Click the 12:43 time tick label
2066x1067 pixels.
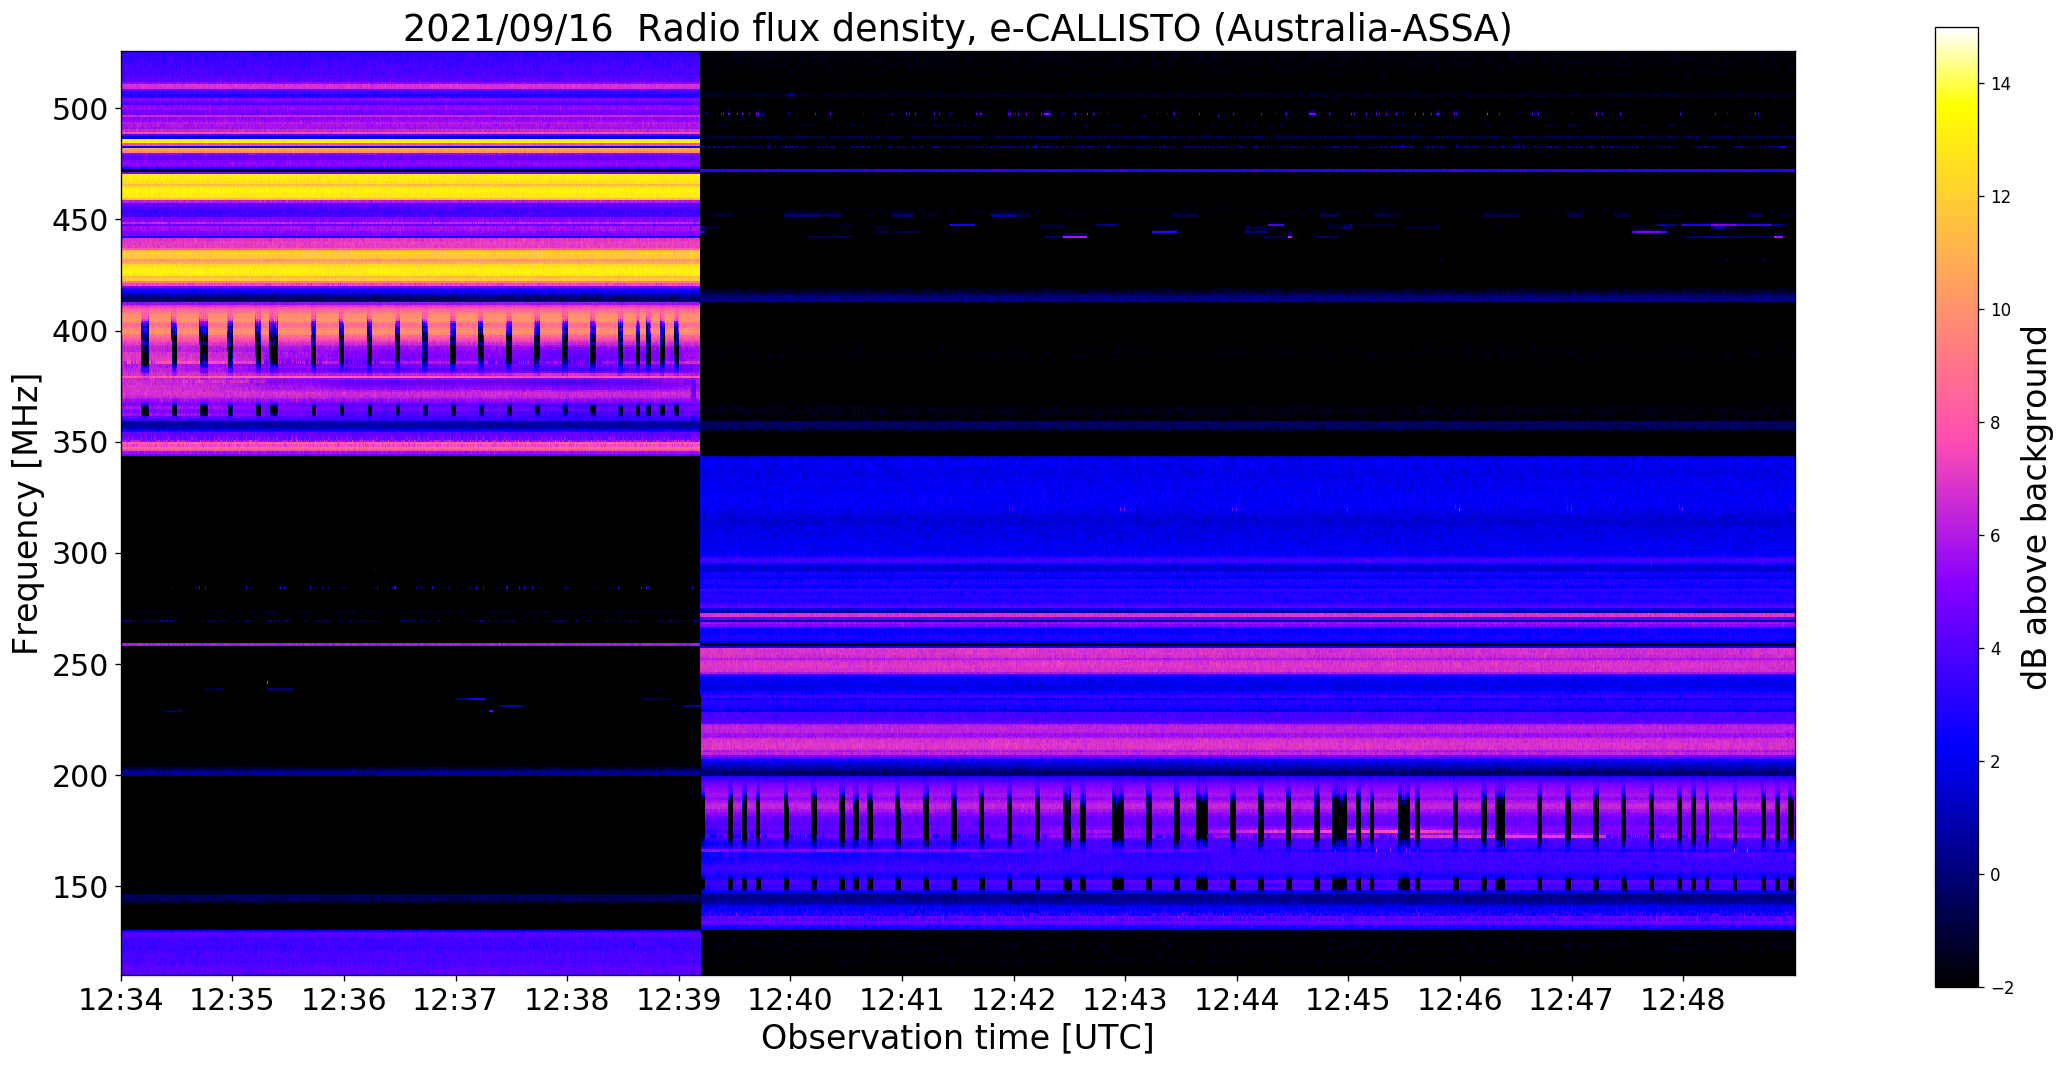click(x=1126, y=1000)
